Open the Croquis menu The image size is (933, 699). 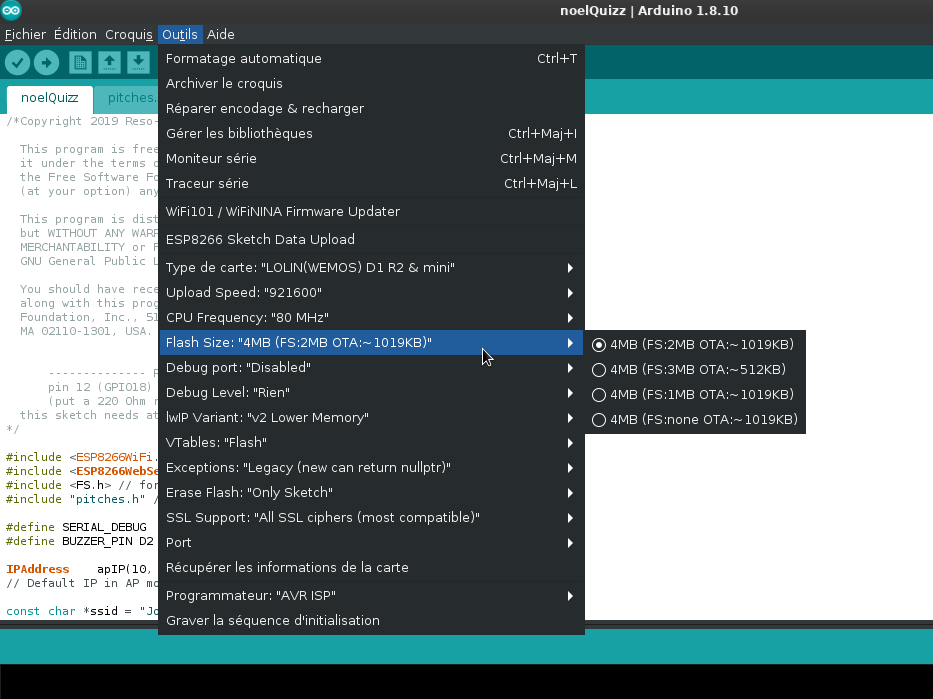tap(129, 35)
